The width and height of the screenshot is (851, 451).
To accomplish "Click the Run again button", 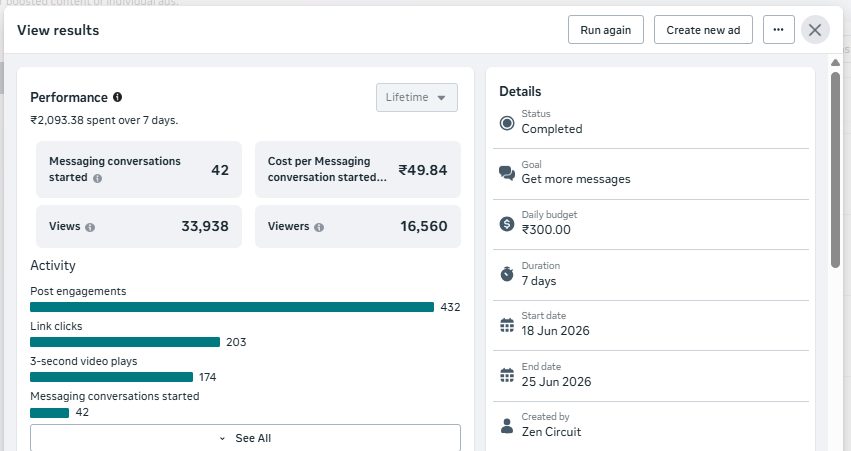I will tap(606, 30).
